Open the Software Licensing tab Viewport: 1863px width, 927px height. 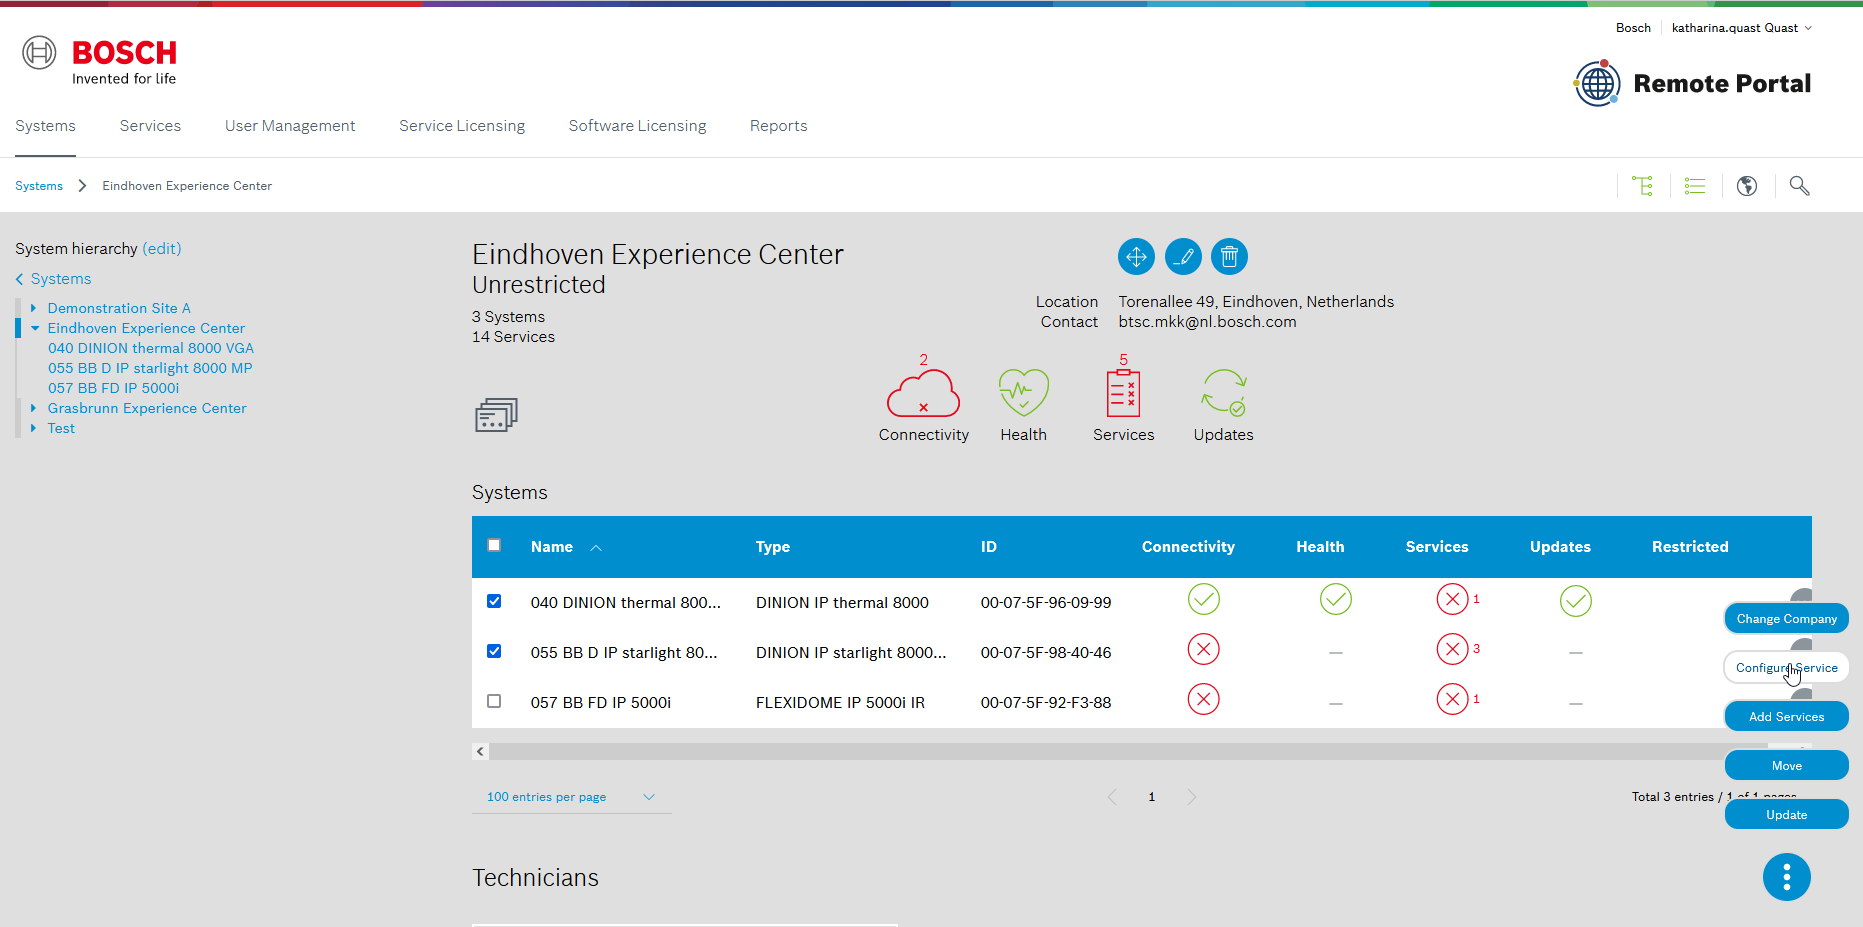[x=637, y=126]
